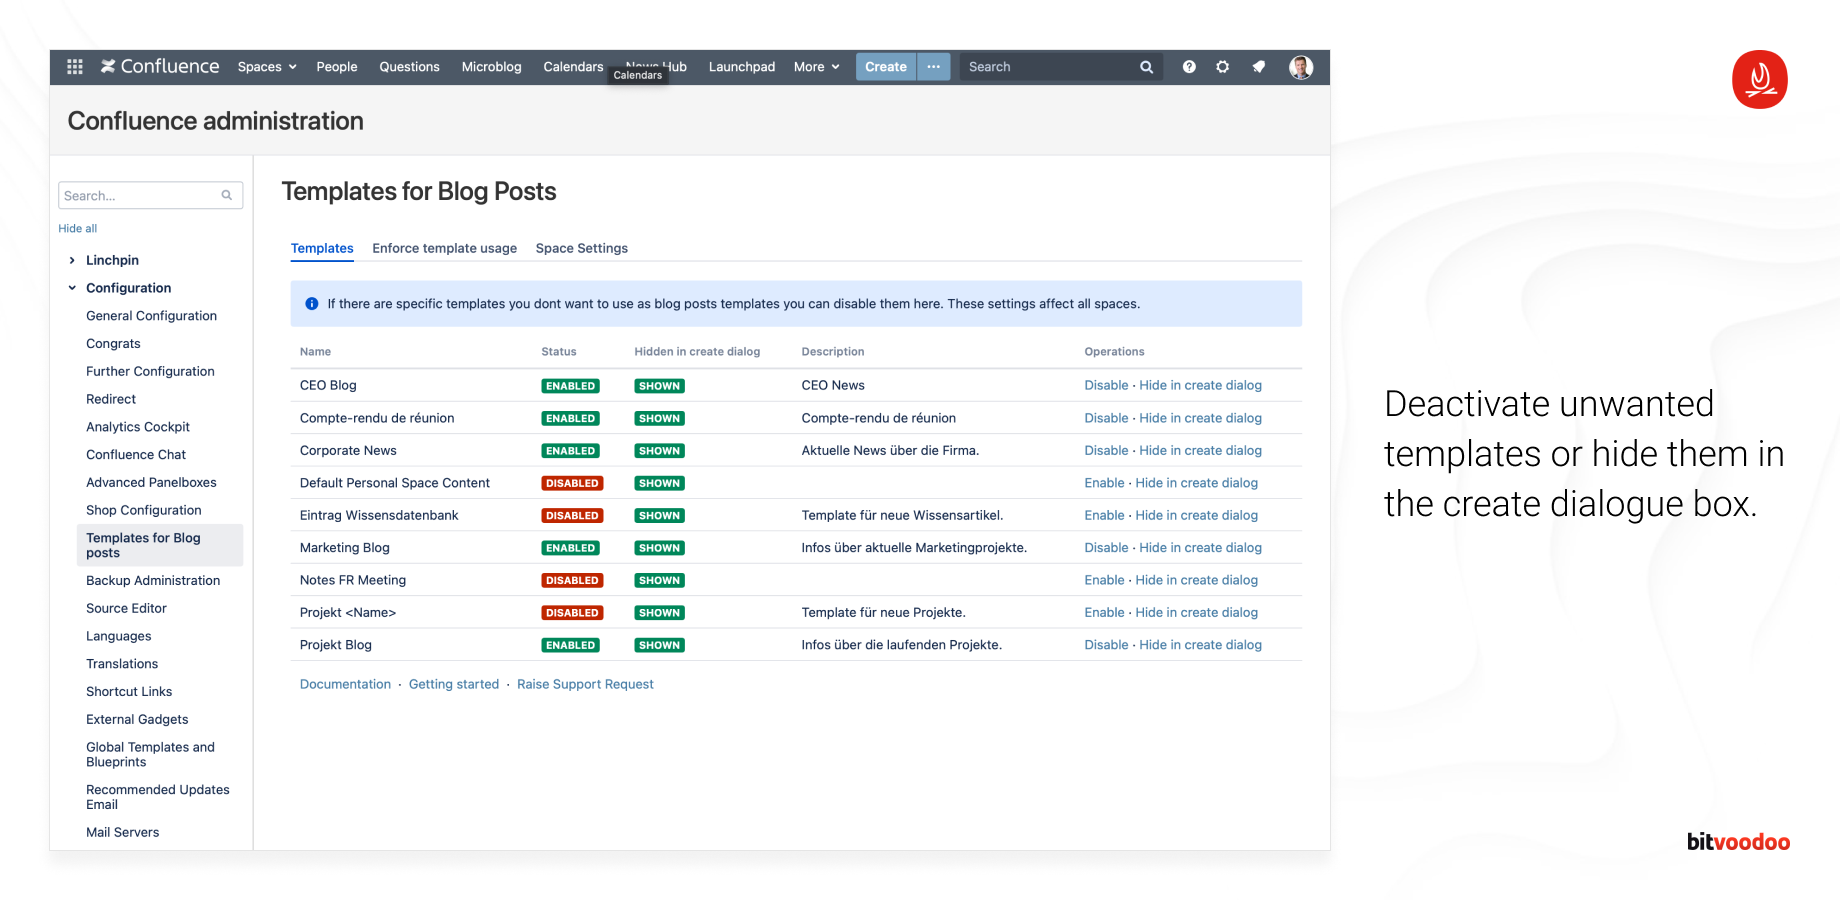
Task: Open the settings gear icon
Action: coord(1222,67)
